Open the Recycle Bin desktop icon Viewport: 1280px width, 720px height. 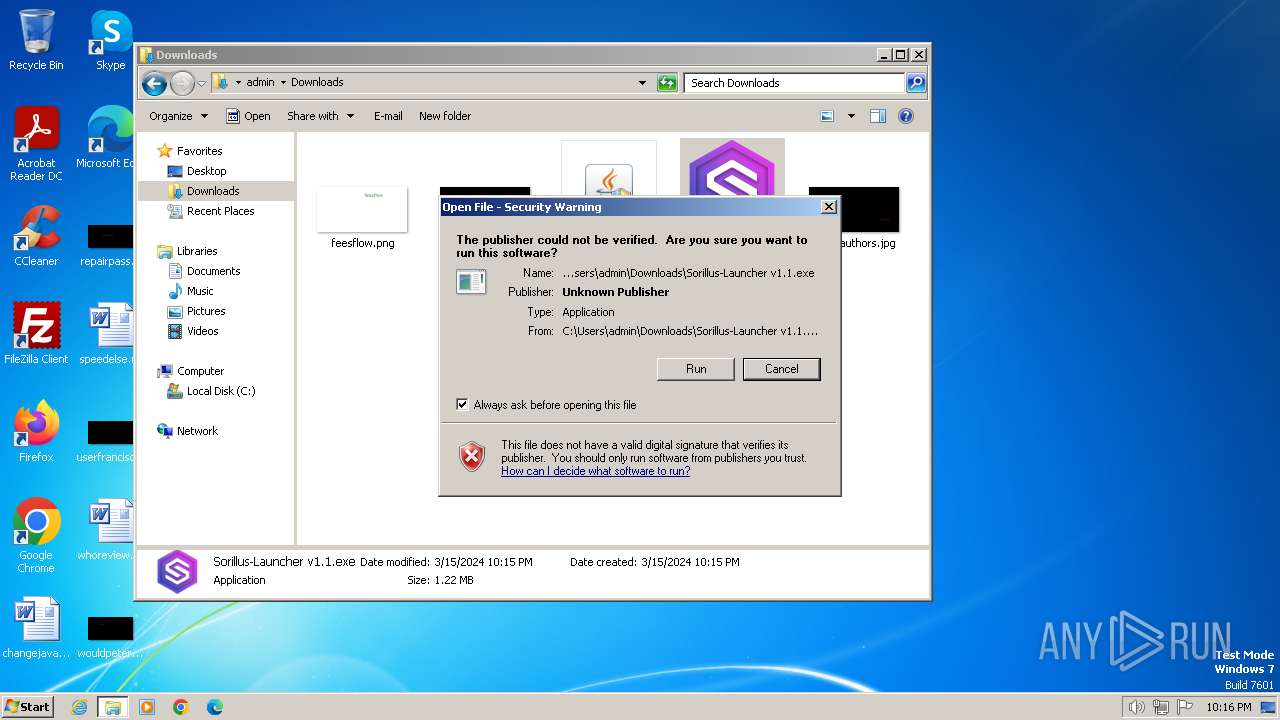pos(36,40)
